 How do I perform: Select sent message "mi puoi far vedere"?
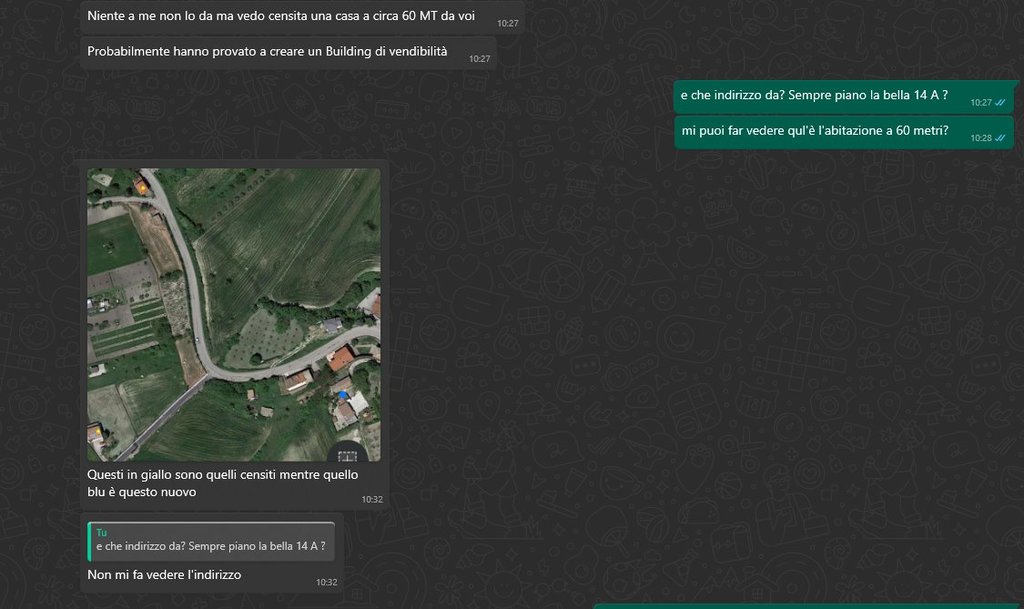814,131
